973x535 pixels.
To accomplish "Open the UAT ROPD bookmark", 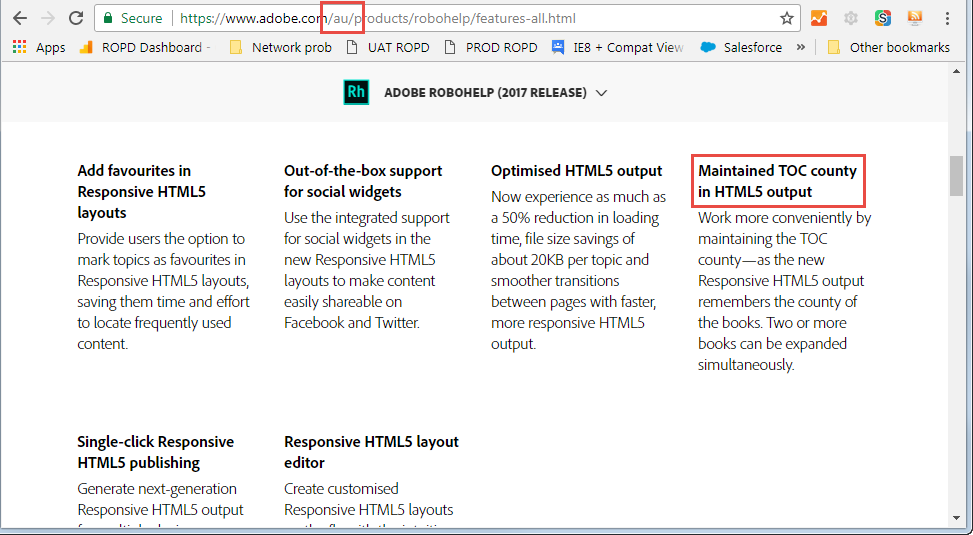I will tap(388, 47).
